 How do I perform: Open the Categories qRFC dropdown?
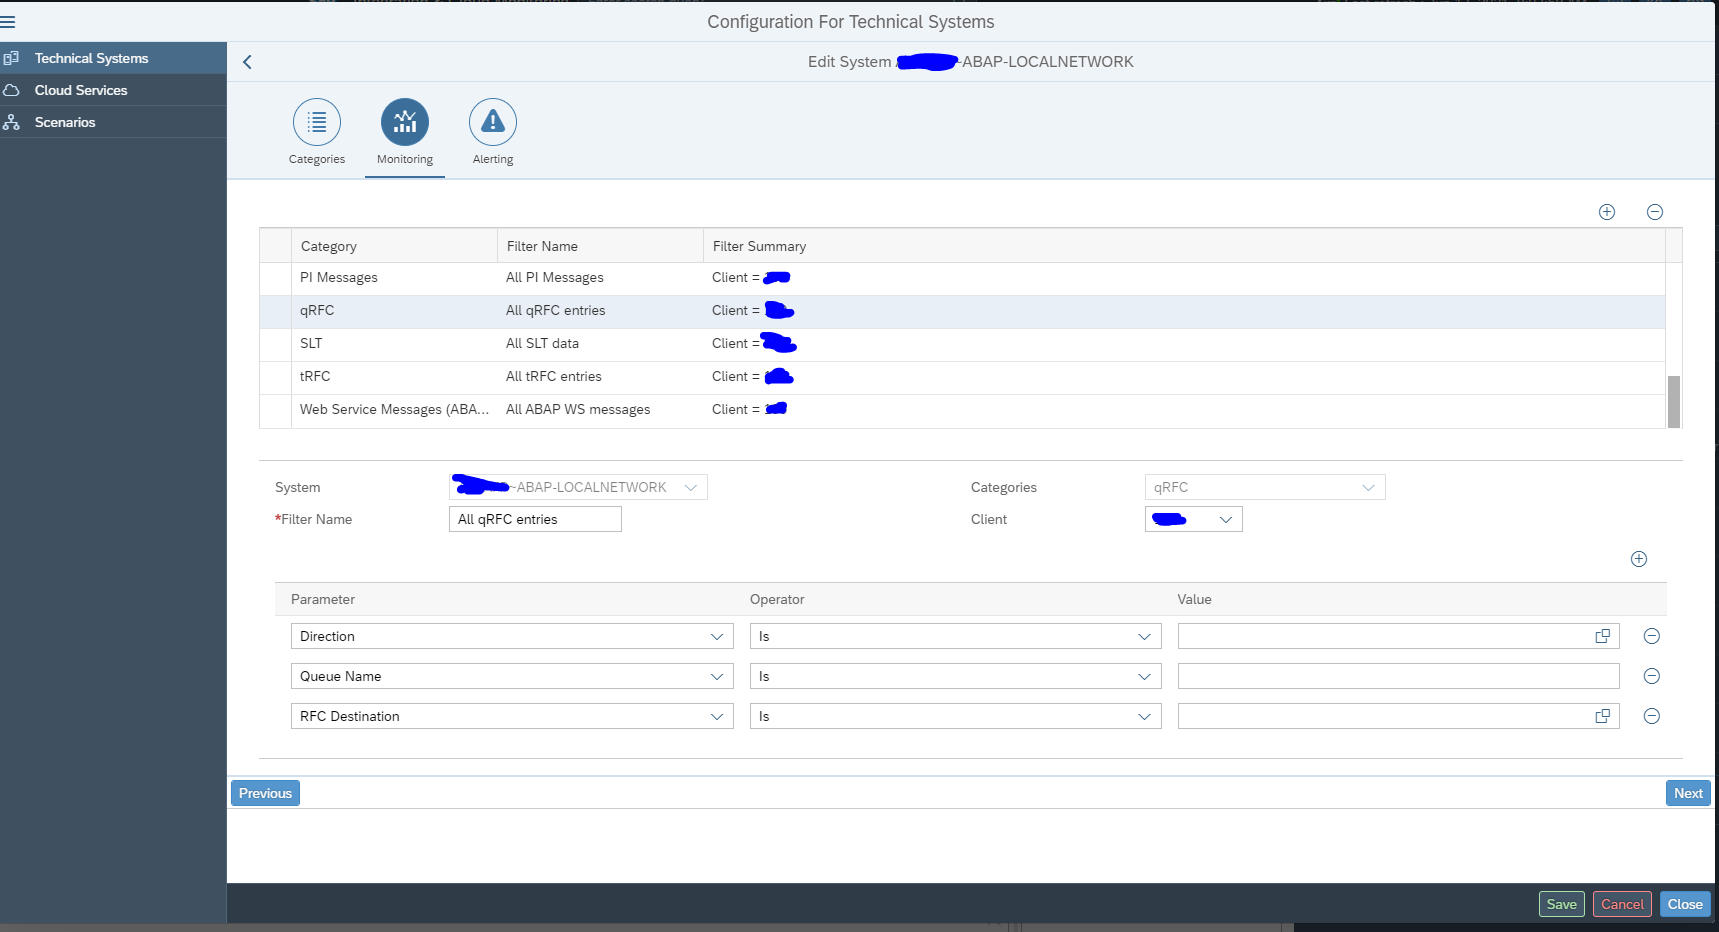point(1369,488)
